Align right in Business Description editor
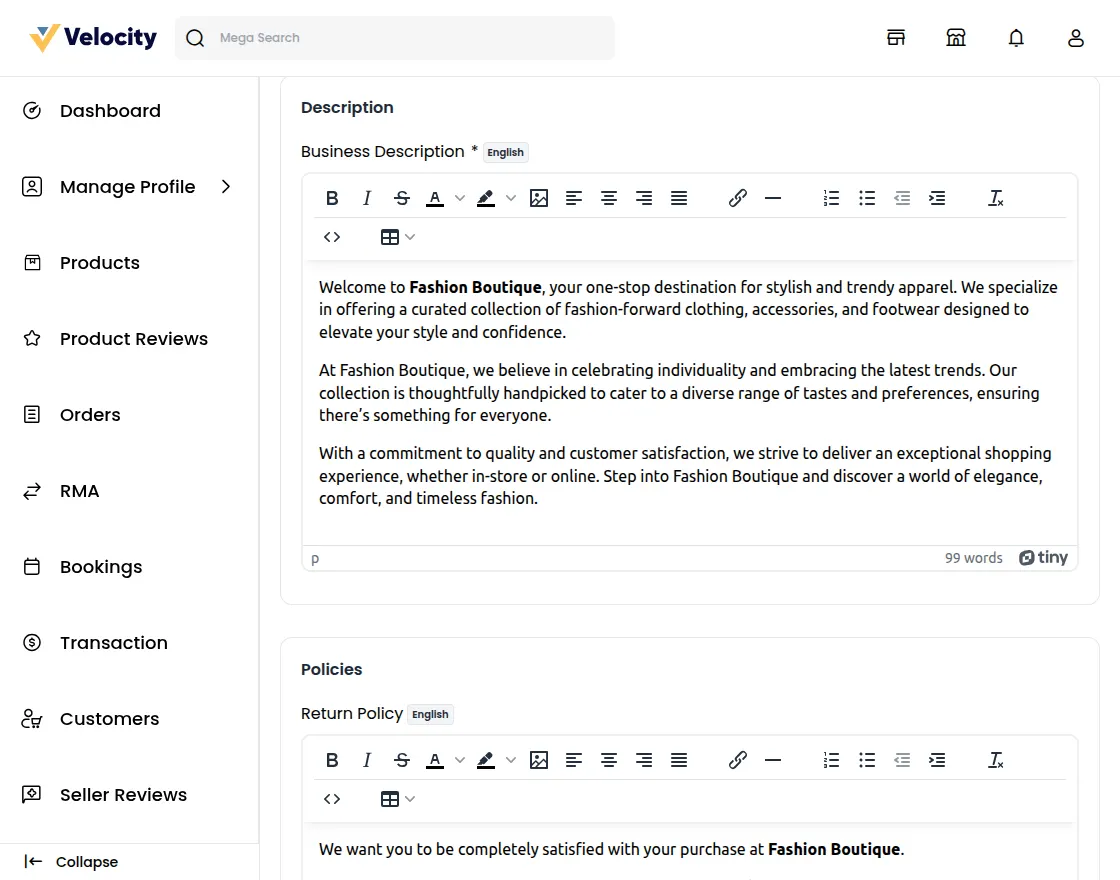Image resolution: width=1120 pixels, height=880 pixels. [644, 198]
